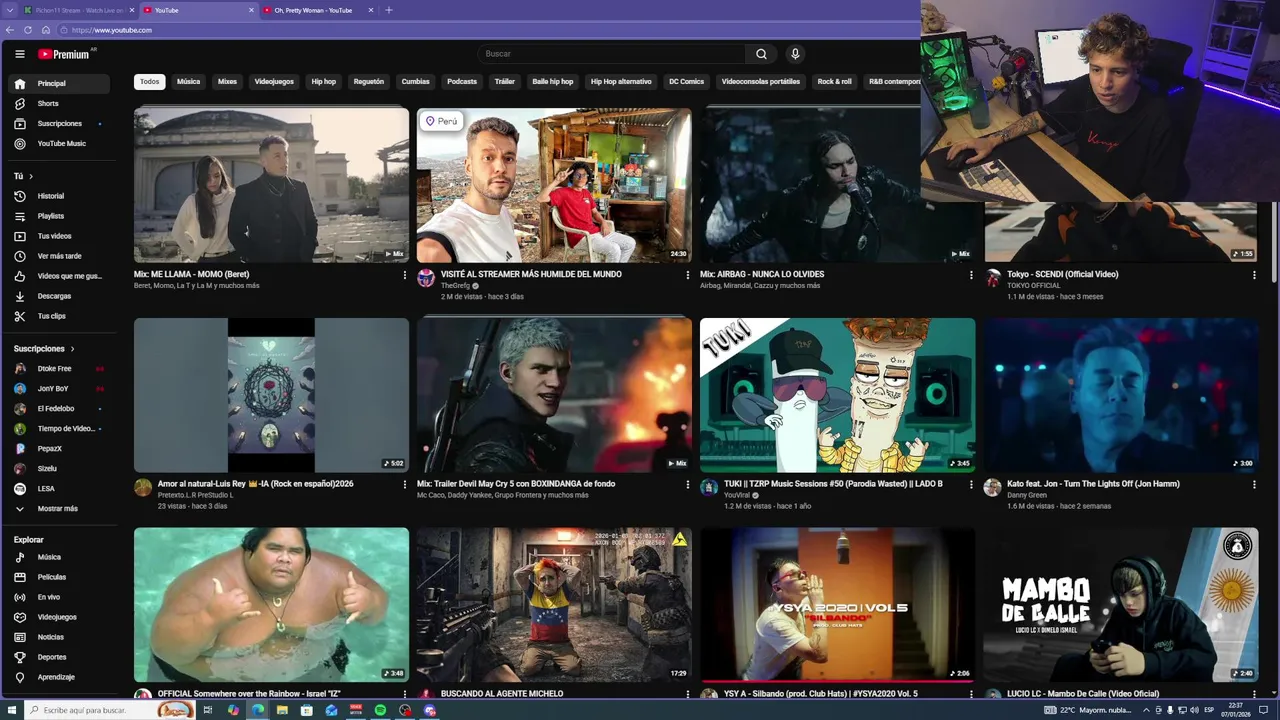Open options menu for Mix: ME LLAMA video
Screen dimensions: 1280x720
(x=405, y=275)
